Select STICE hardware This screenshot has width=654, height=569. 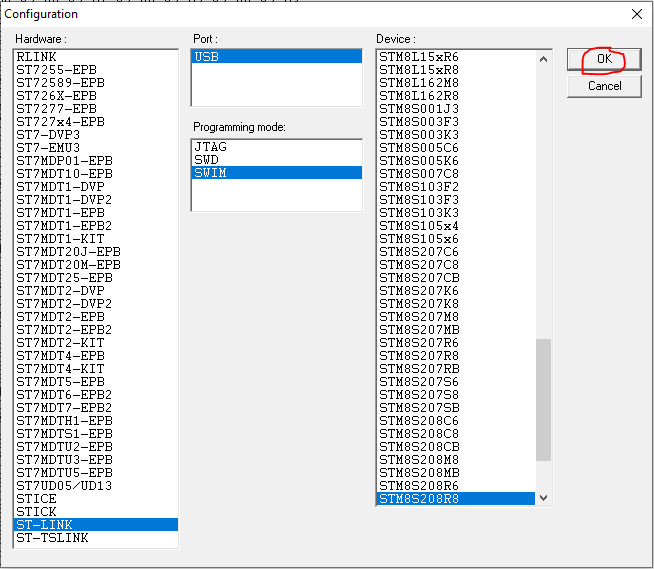pos(96,499)
